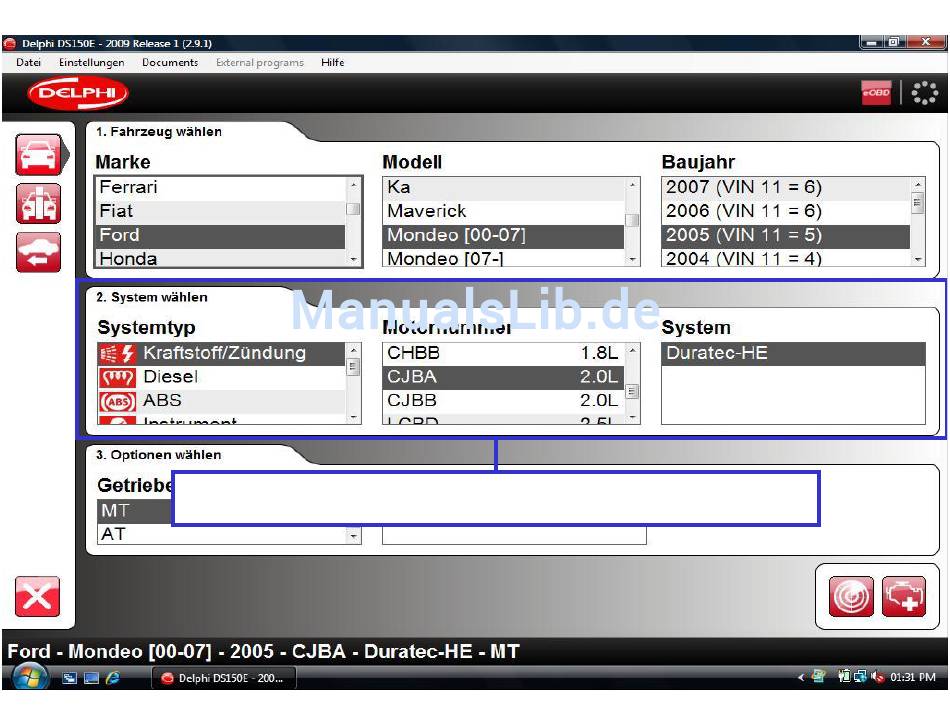Viewport: 950px width, 725px height.
Task: Open the multi-vehicle icon in left sidebar
Action: tap(39, 204)
